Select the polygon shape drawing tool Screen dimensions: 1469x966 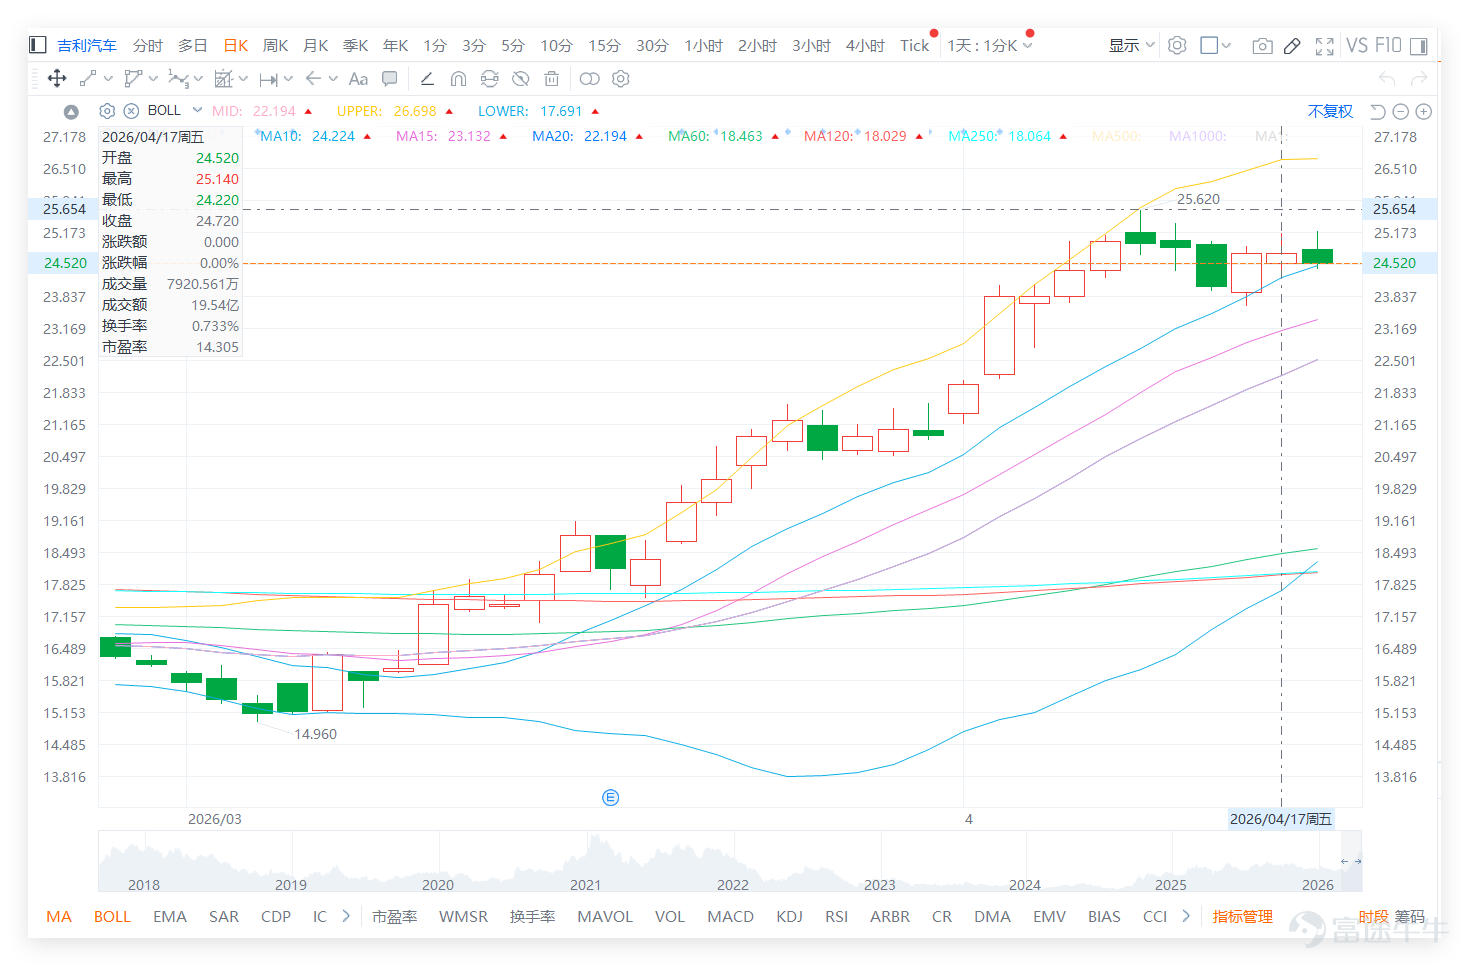[132, 78]
